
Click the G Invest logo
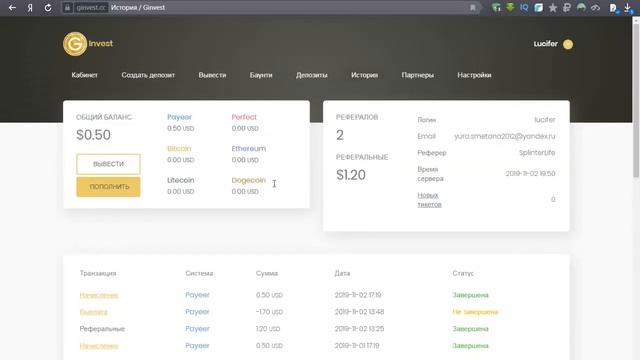click(x=88, y=44)
